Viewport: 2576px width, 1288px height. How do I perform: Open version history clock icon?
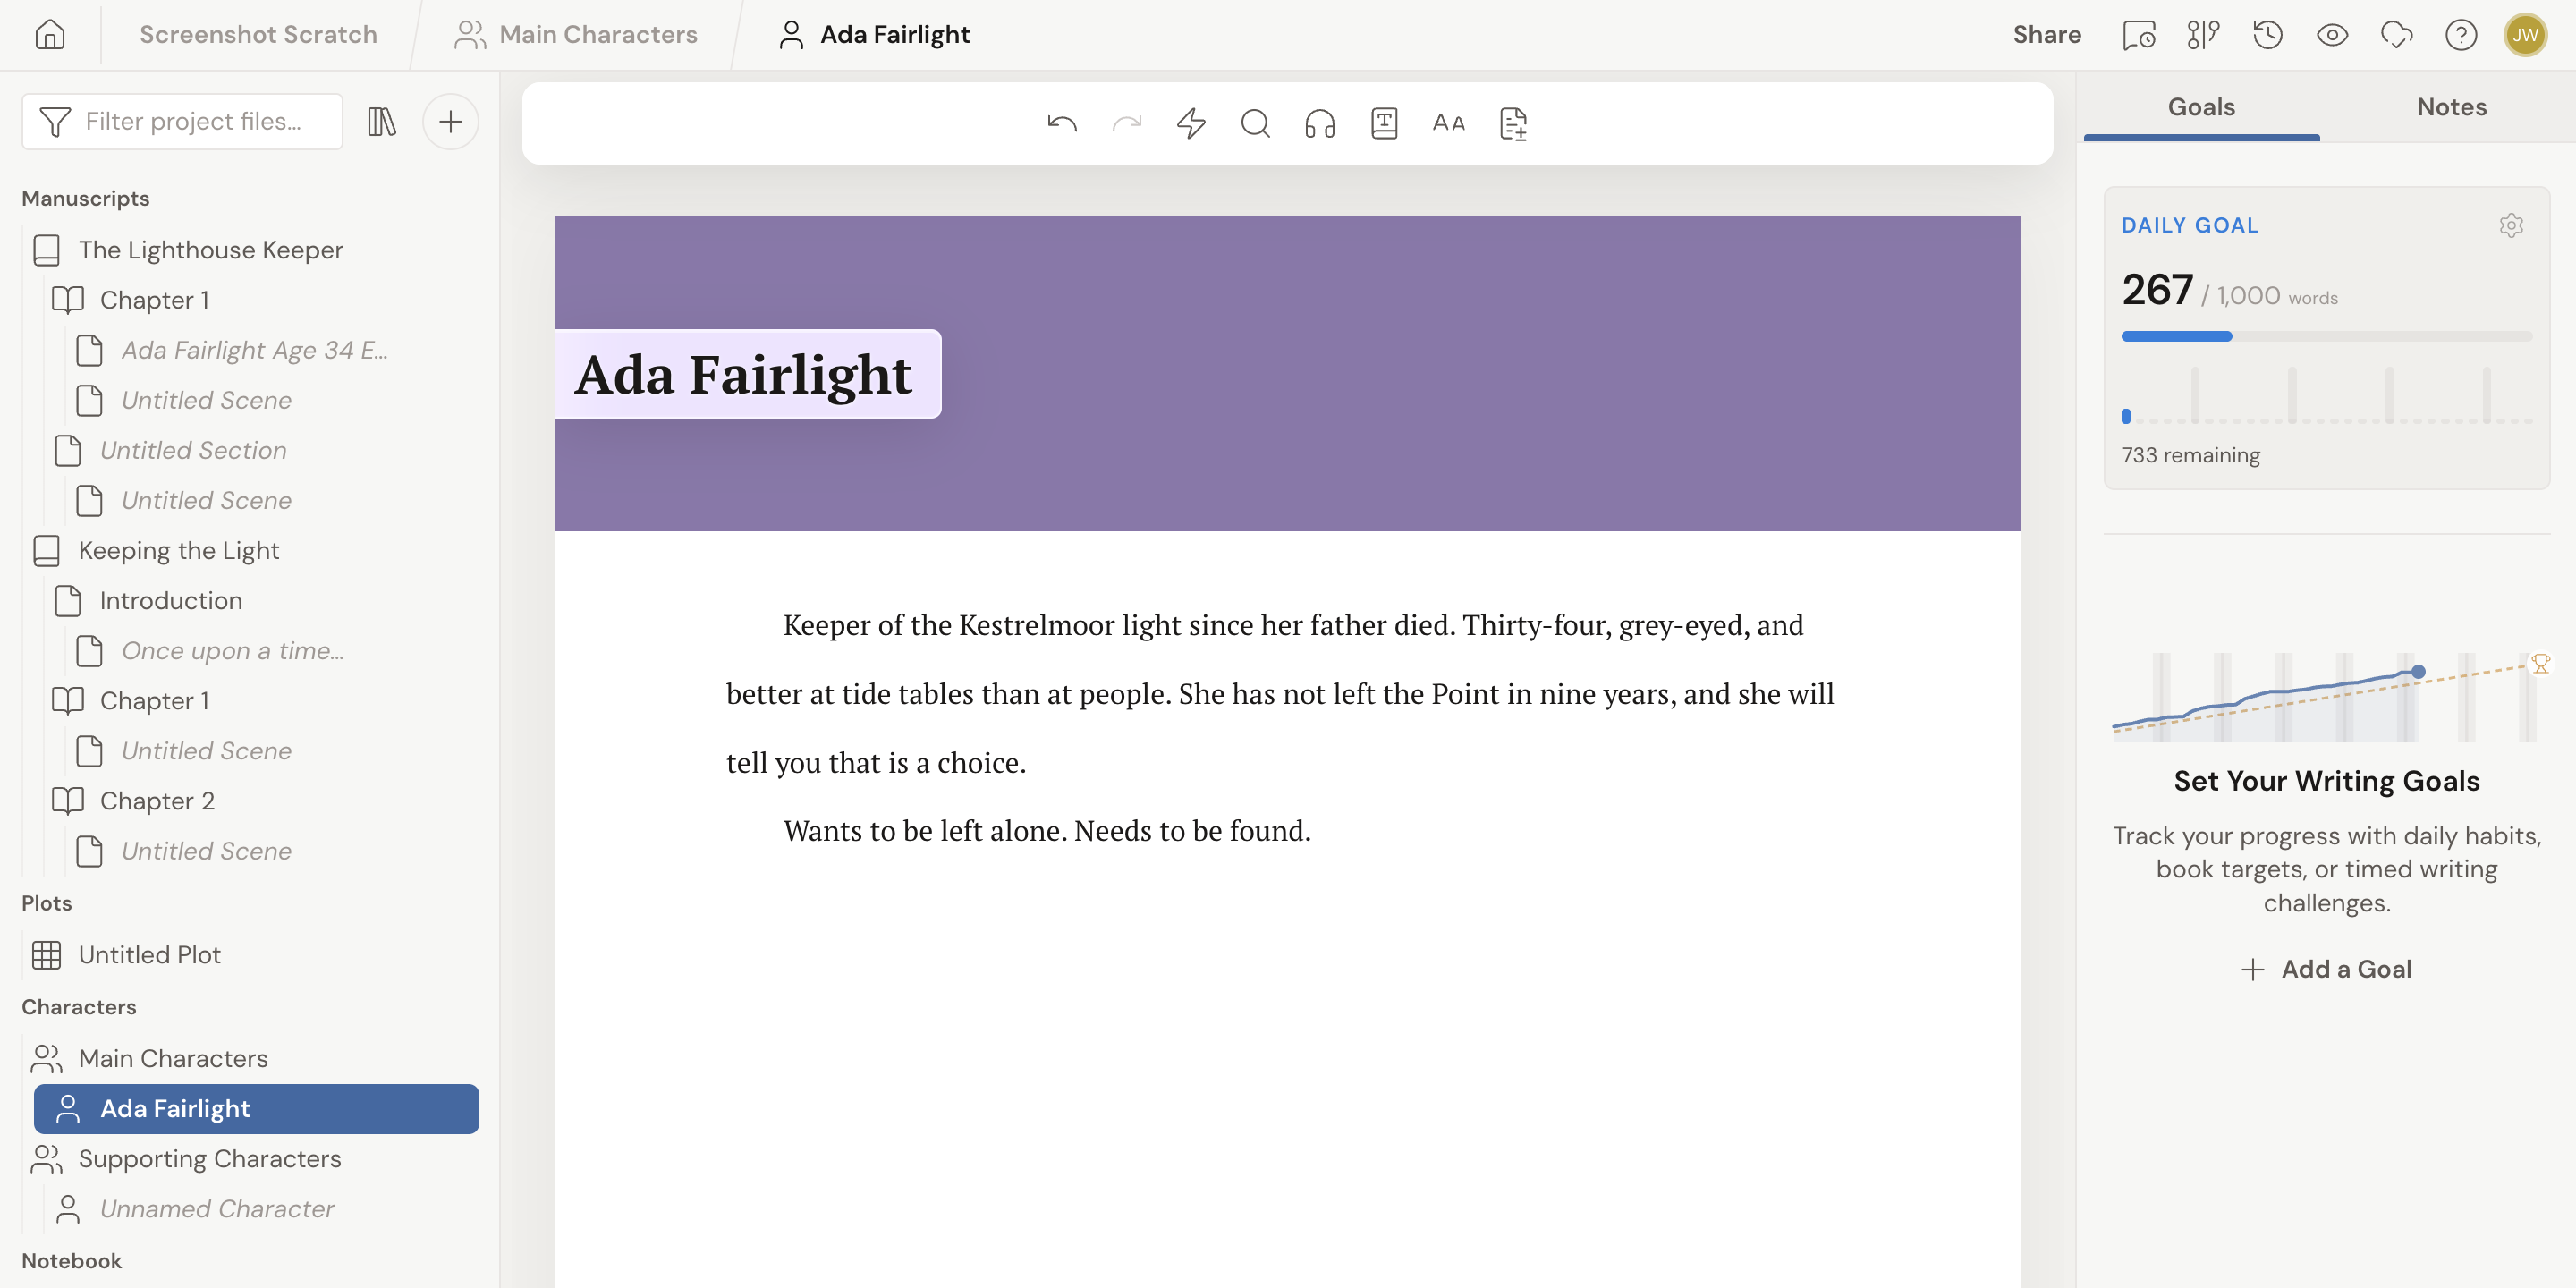click(2268, 35)
